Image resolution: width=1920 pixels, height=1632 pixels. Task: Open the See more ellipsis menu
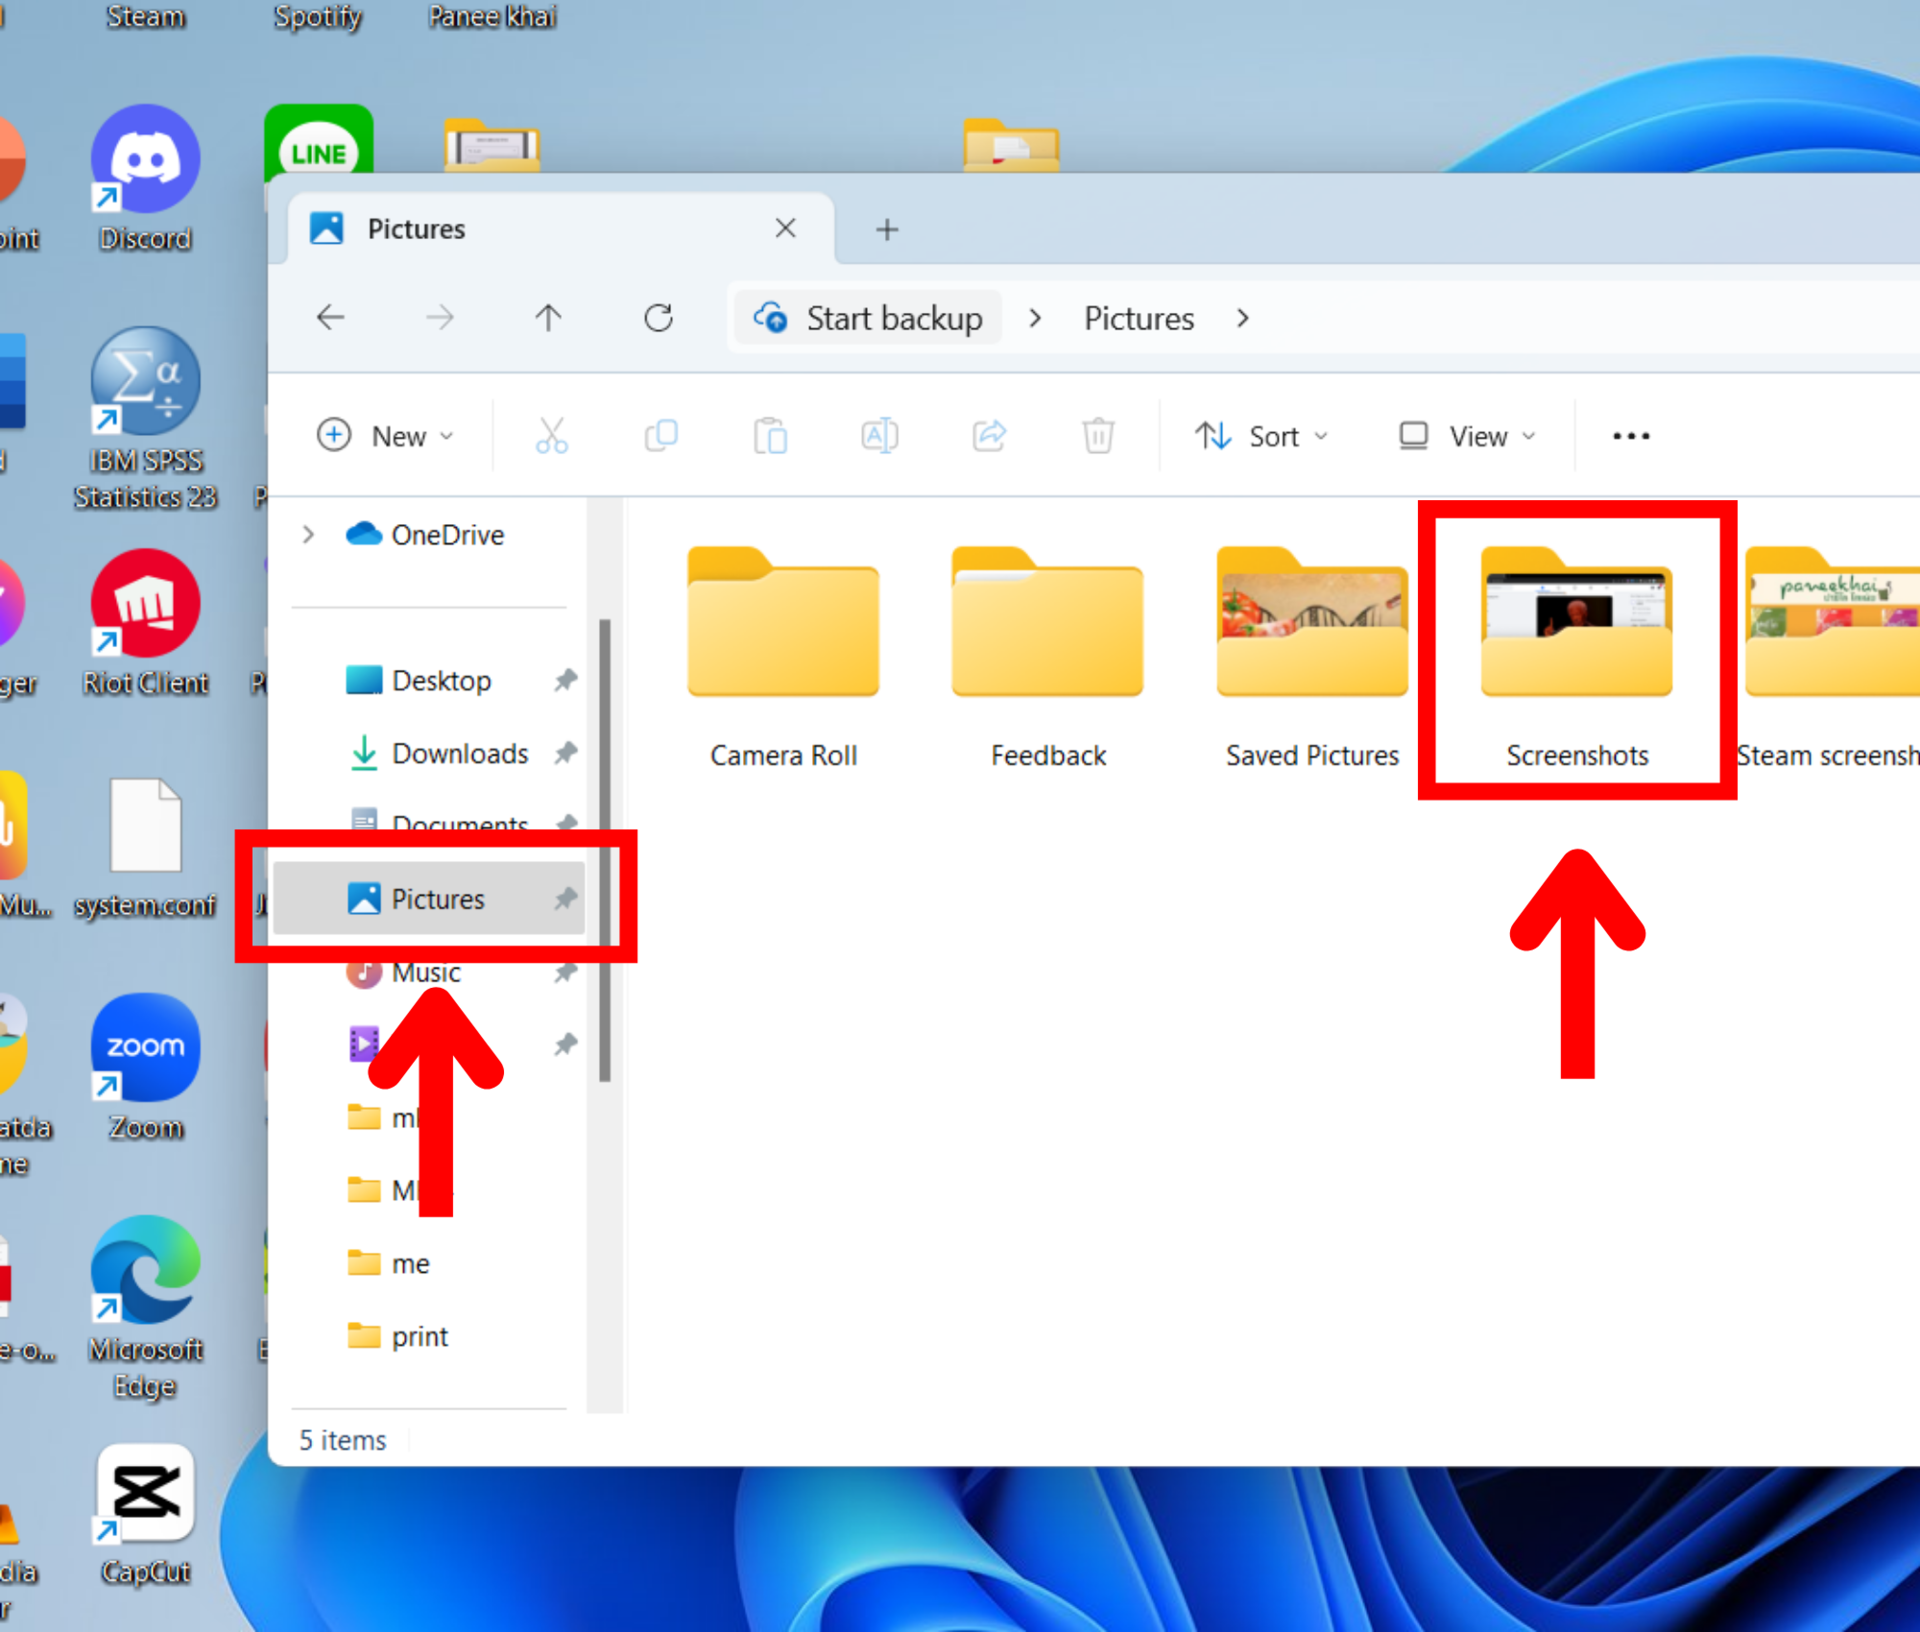click(x=1630, y=436)
